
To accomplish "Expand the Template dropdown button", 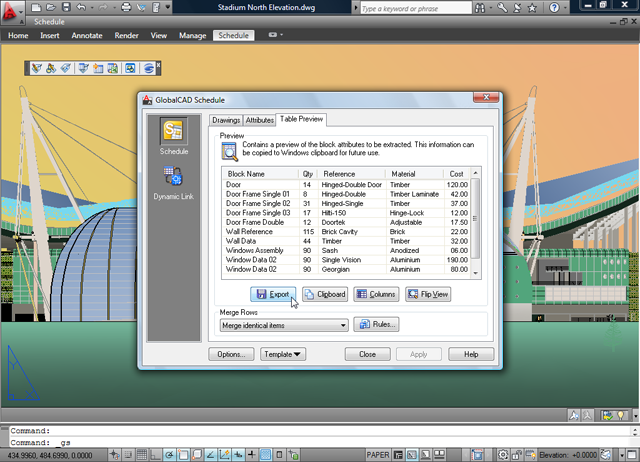I will point(284,354).
